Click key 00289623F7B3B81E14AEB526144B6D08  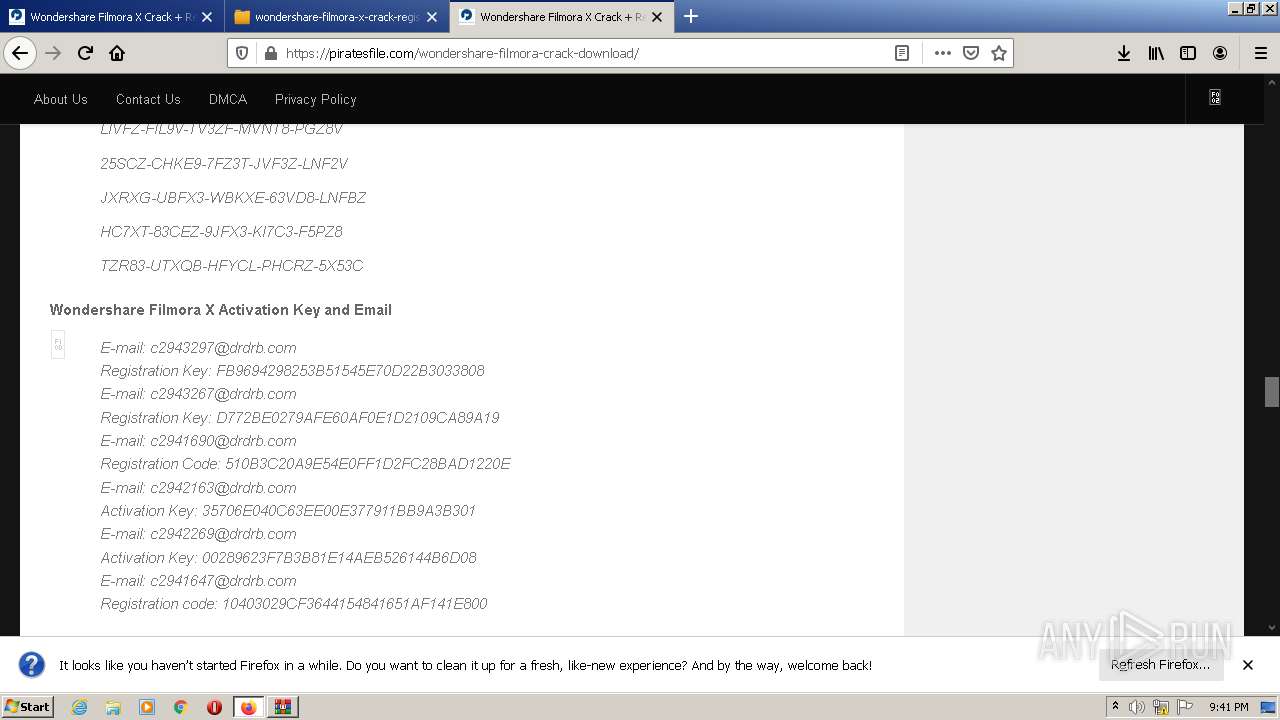(x=339, y=558)
